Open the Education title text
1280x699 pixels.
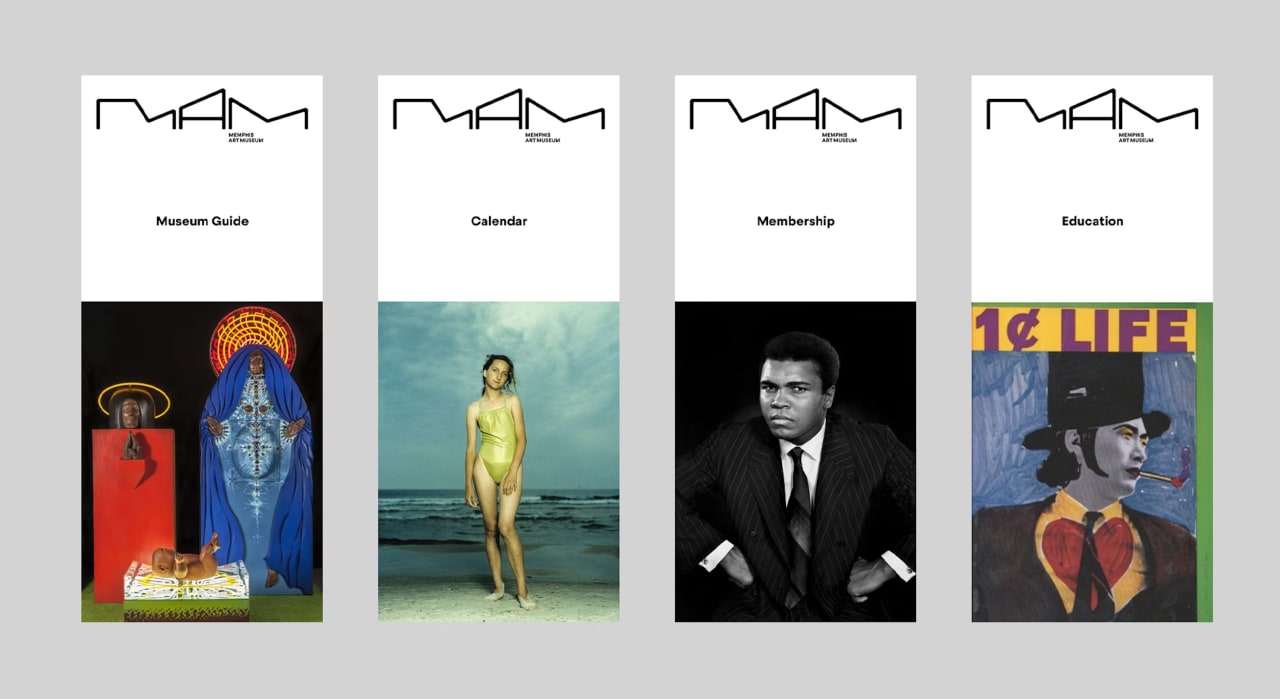(x=1092, y=221)
